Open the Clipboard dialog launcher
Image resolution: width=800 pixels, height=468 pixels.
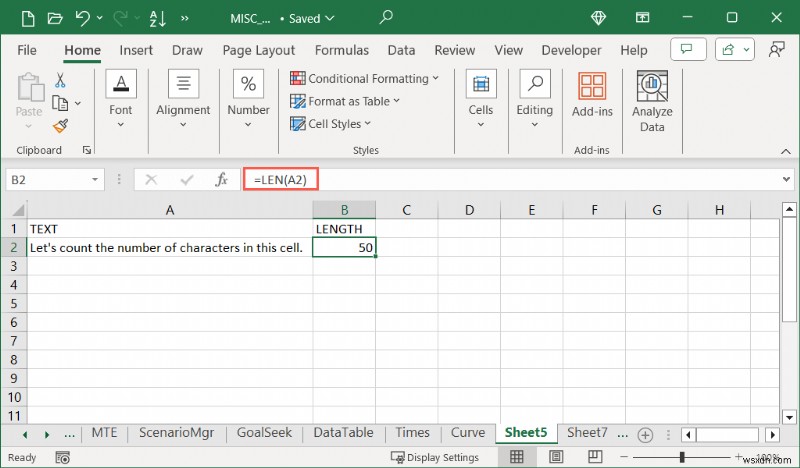click(x=87, y=150)
